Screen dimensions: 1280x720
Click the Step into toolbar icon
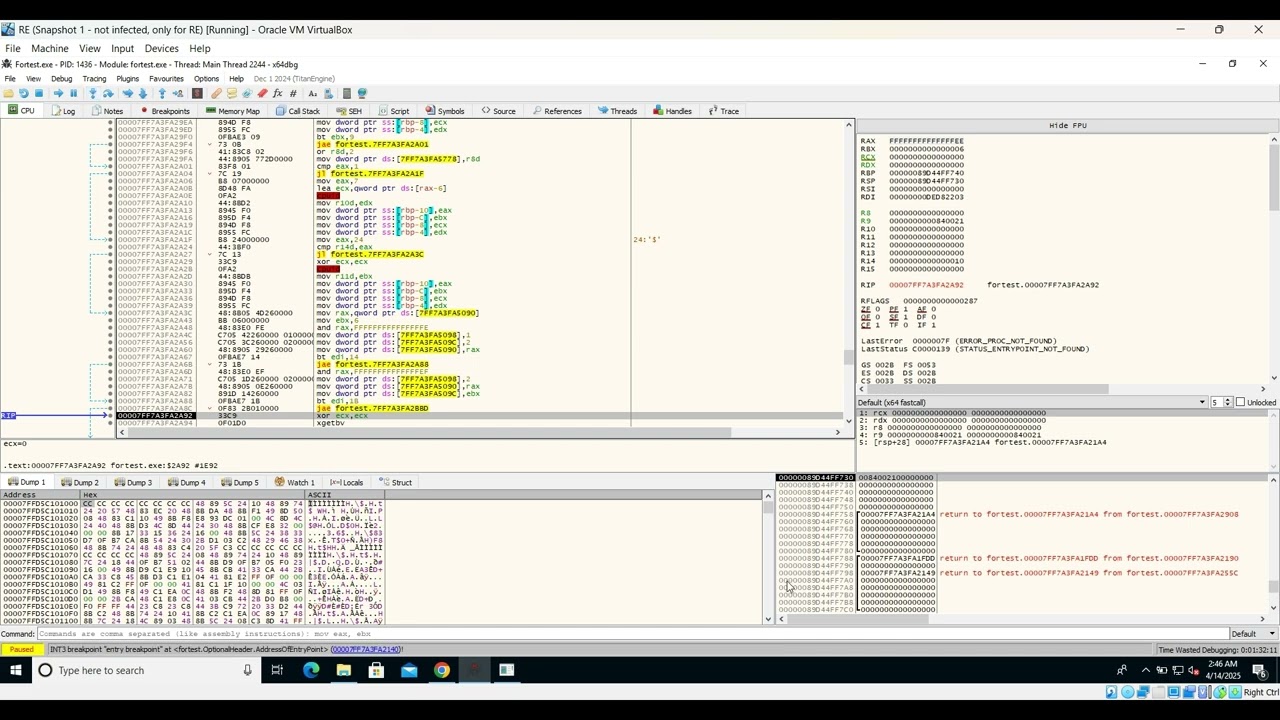(93, 93)
